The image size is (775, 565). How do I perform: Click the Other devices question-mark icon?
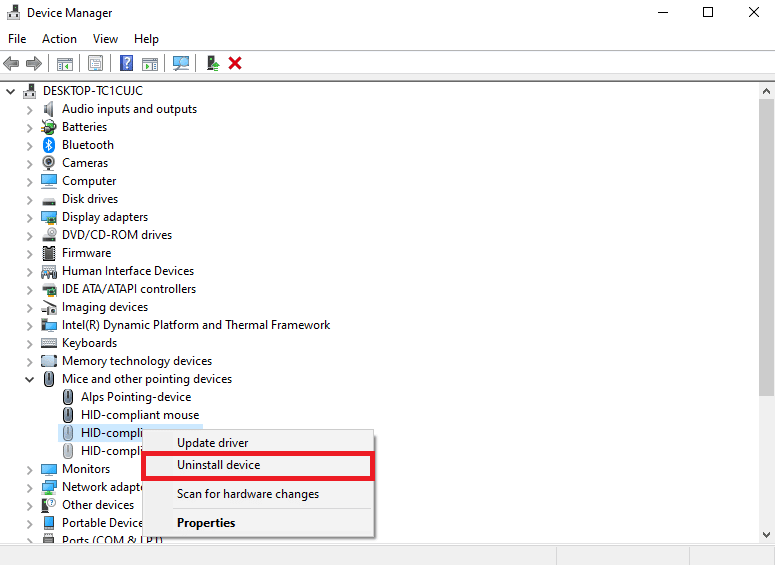48,505
